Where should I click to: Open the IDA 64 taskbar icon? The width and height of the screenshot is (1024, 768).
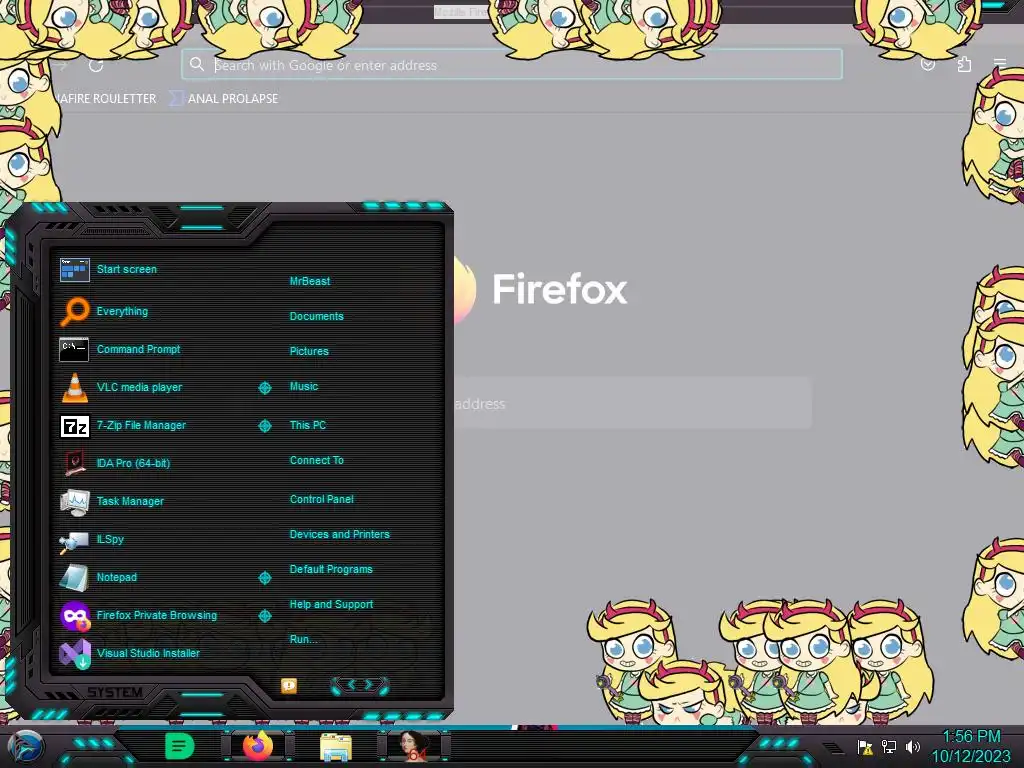click(413, 746)
